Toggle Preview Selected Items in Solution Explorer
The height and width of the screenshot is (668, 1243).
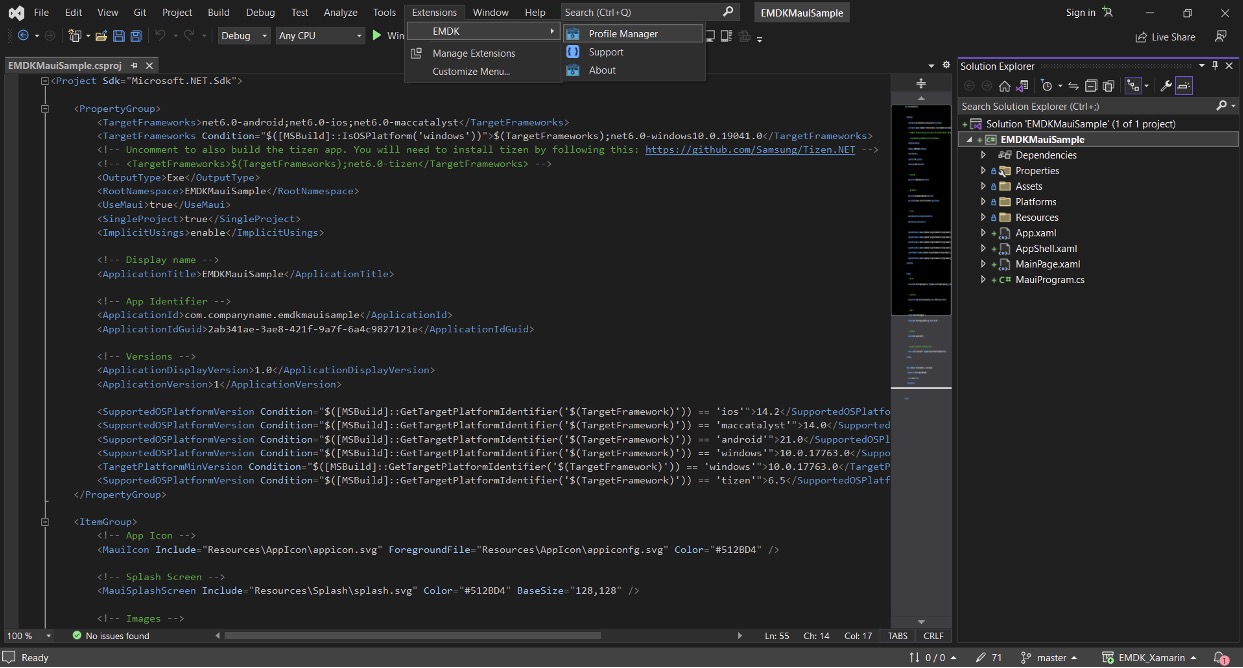pyautogui.click(x=1184, y=86)
